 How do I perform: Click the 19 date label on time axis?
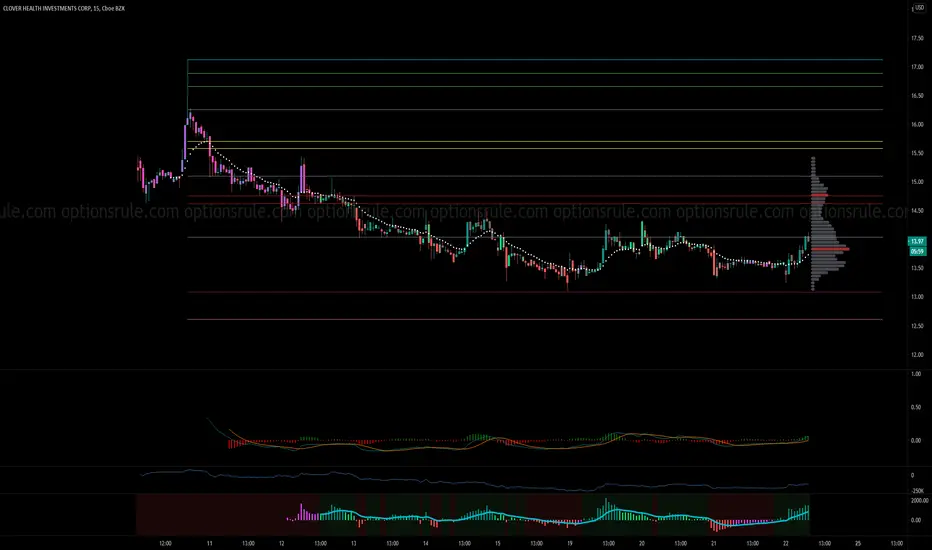pyautogui.click(x=569, y=543)
